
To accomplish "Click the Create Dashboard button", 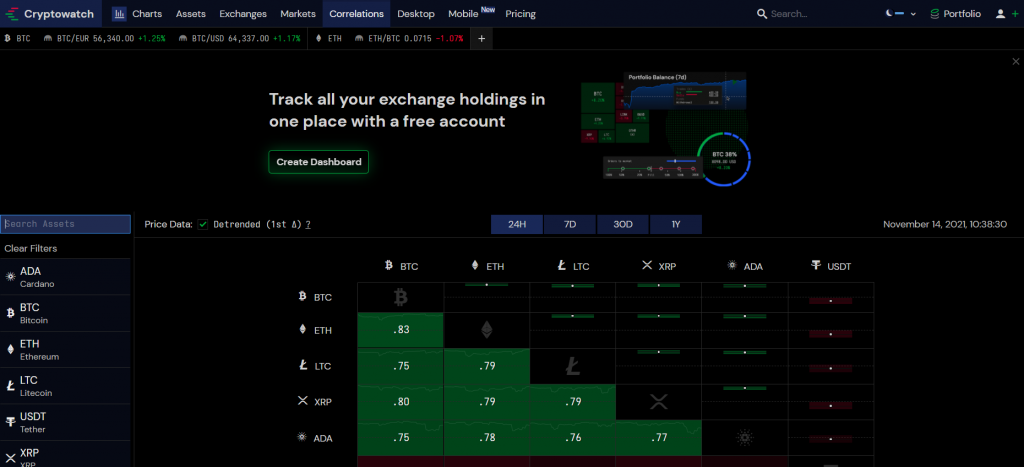I will tap(319, 162).
